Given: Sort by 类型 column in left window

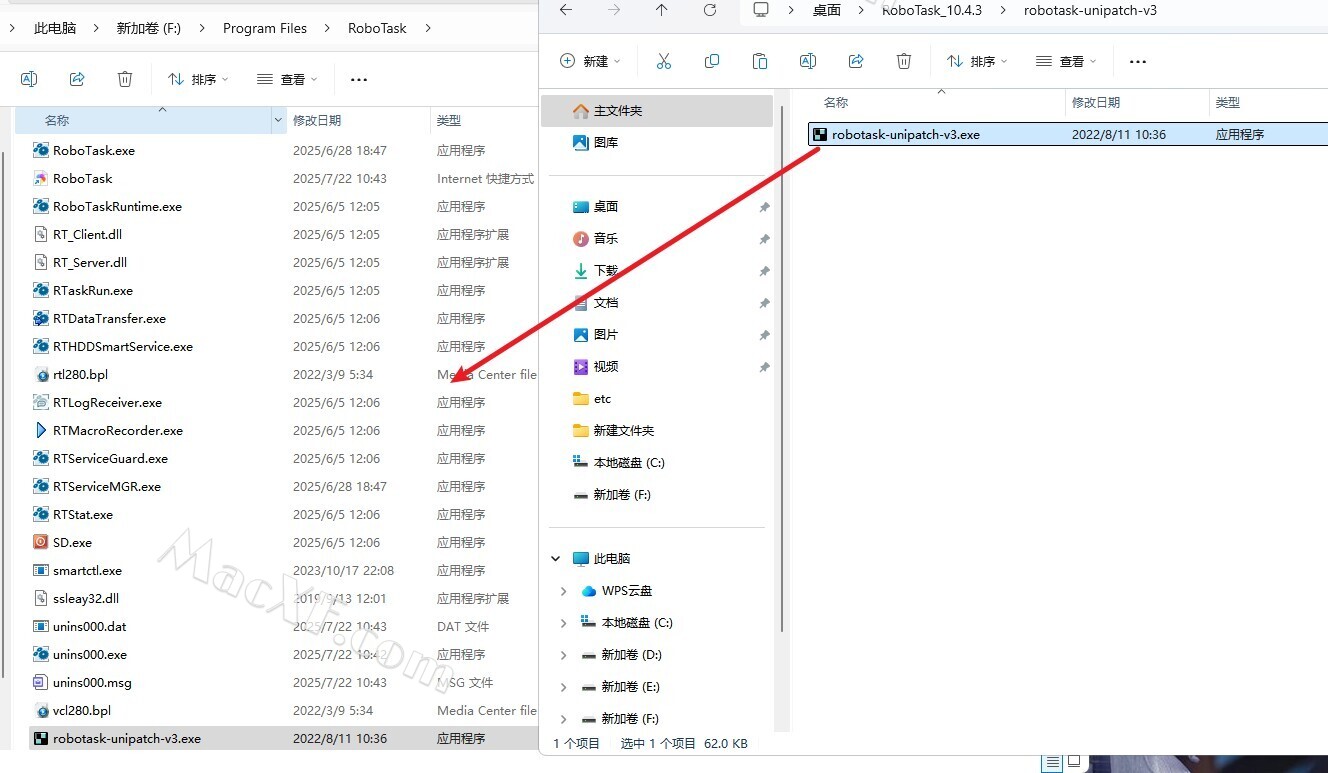Looking at the screenshot, I should (449, 120).
